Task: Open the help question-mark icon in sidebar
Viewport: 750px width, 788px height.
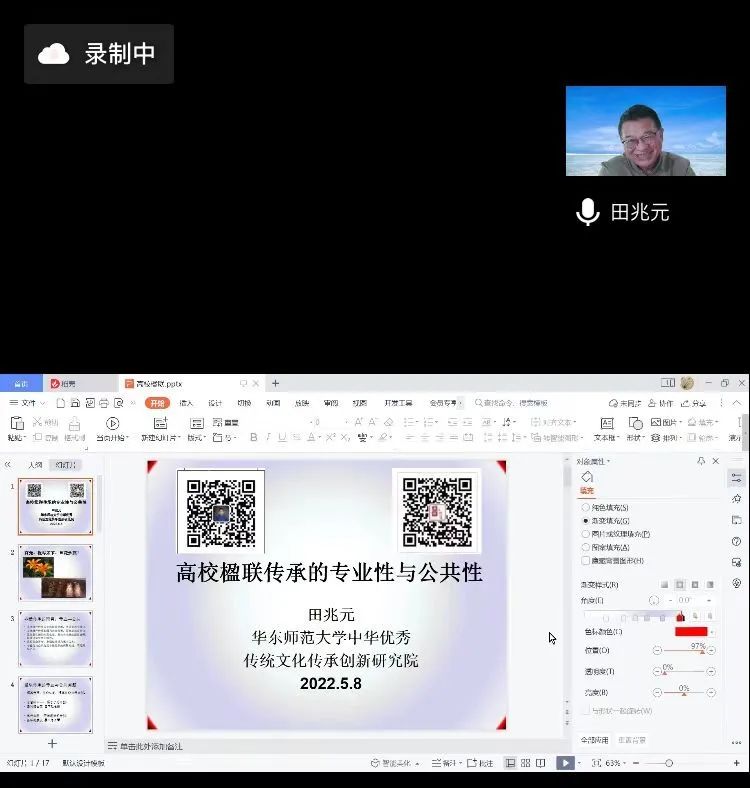Action: 736,541
